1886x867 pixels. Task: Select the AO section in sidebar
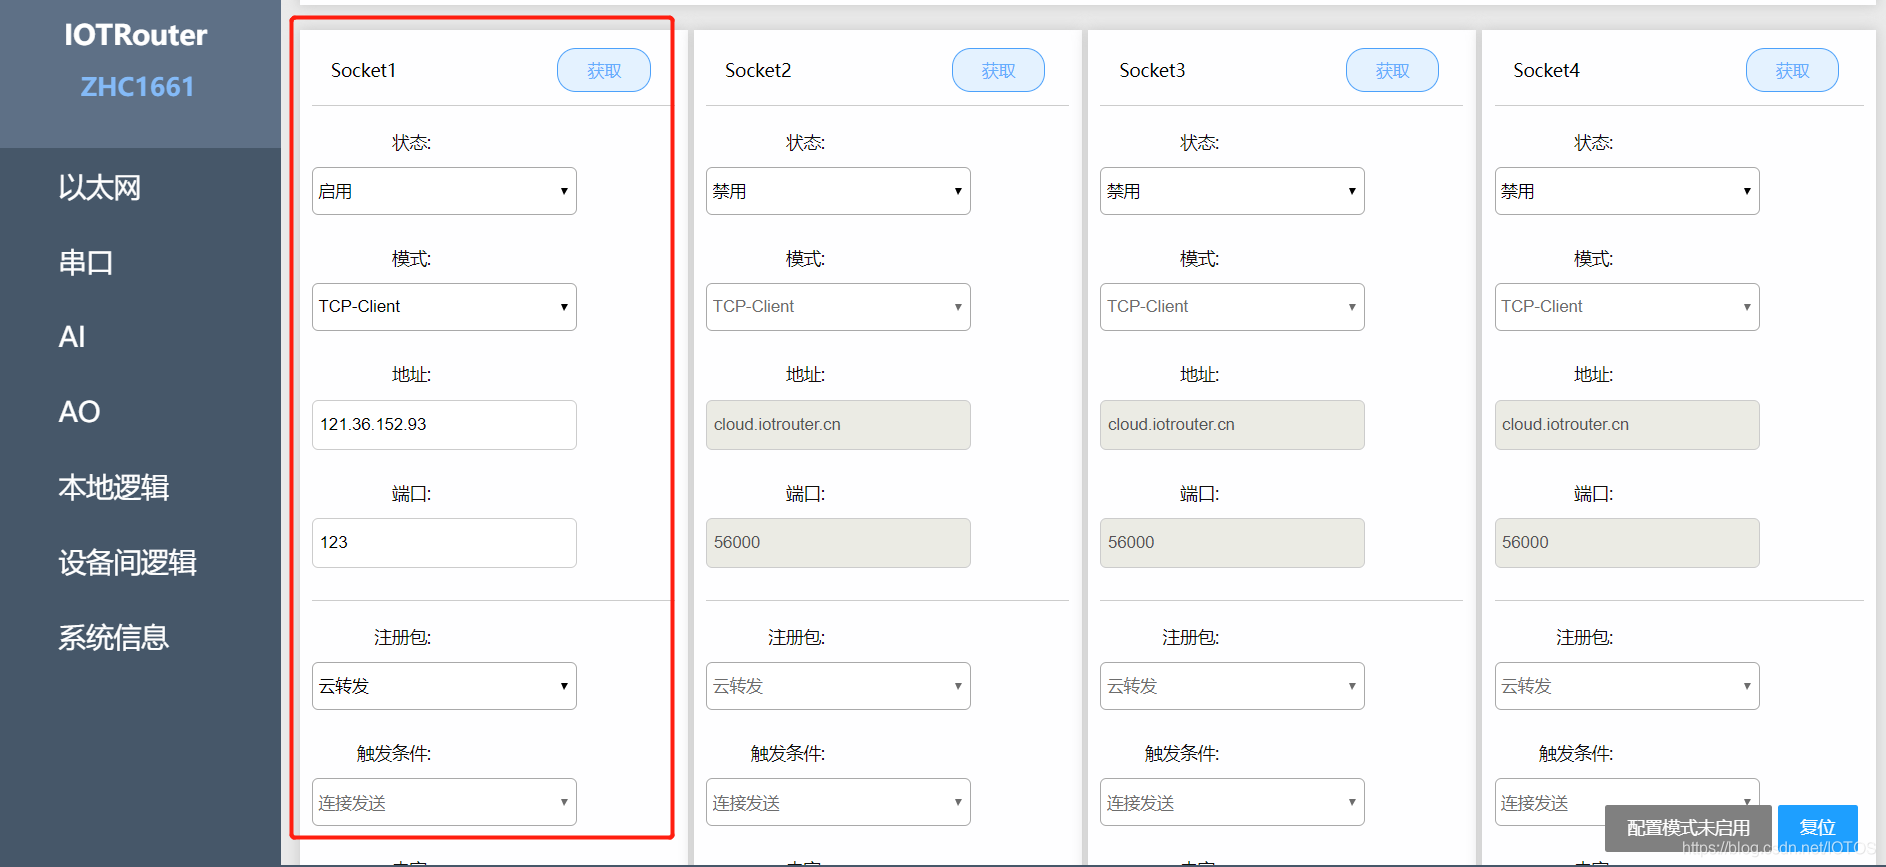pyautogui.click(x=78, y=411)
